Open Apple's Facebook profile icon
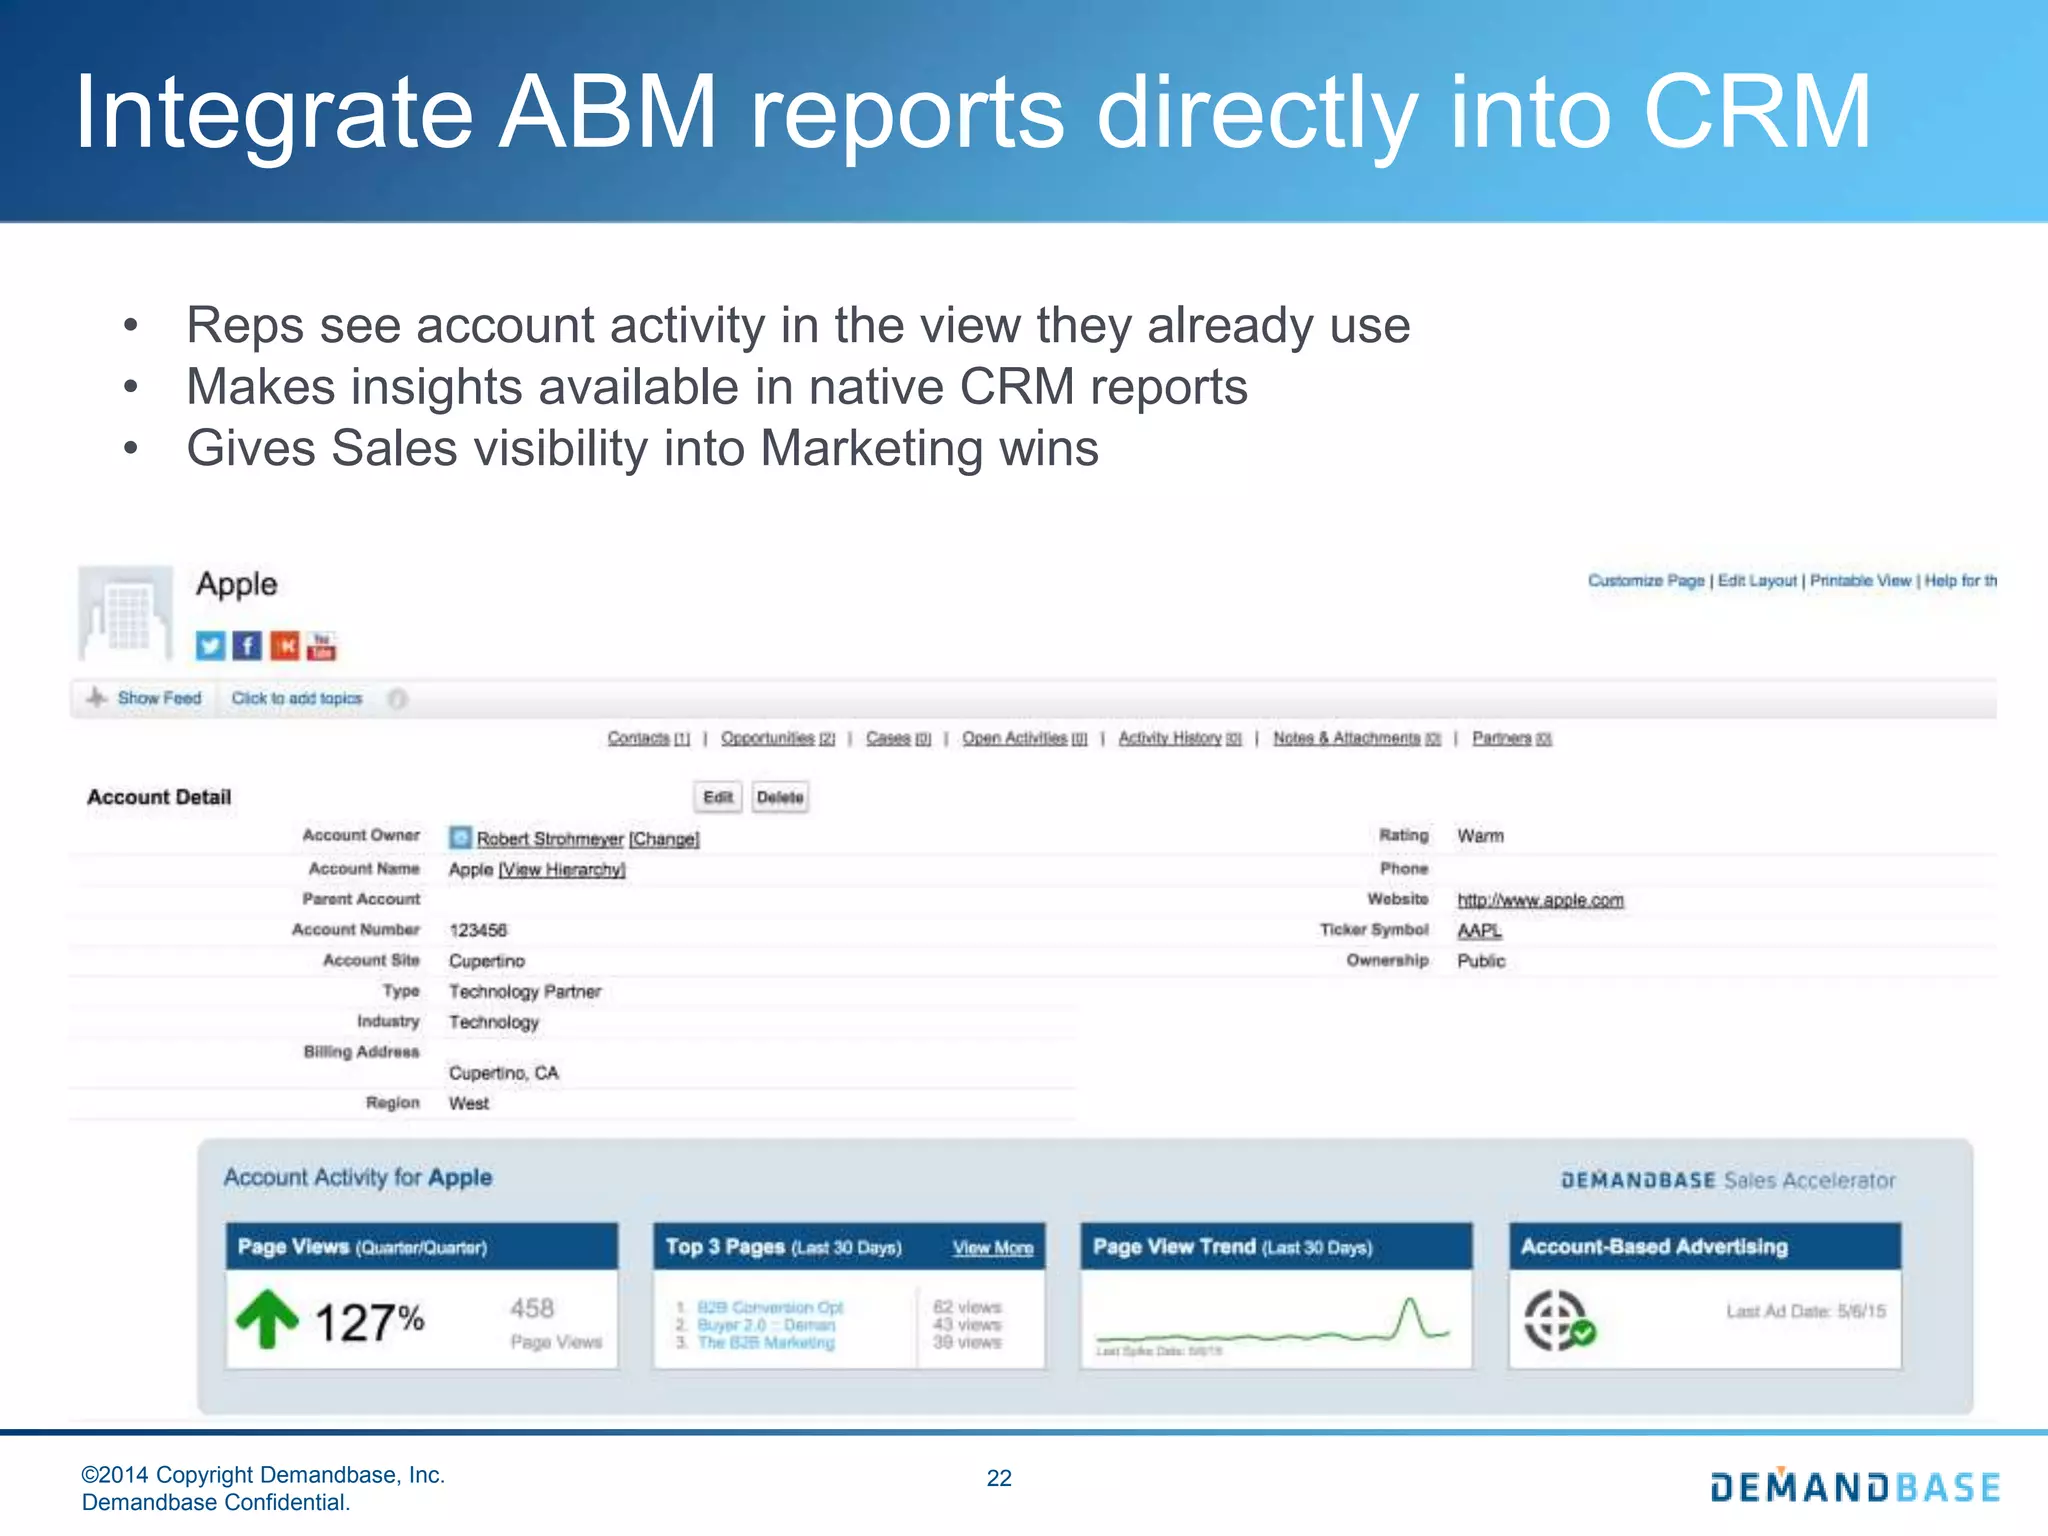This screenshot has width=2048, height=1536. 247,646
